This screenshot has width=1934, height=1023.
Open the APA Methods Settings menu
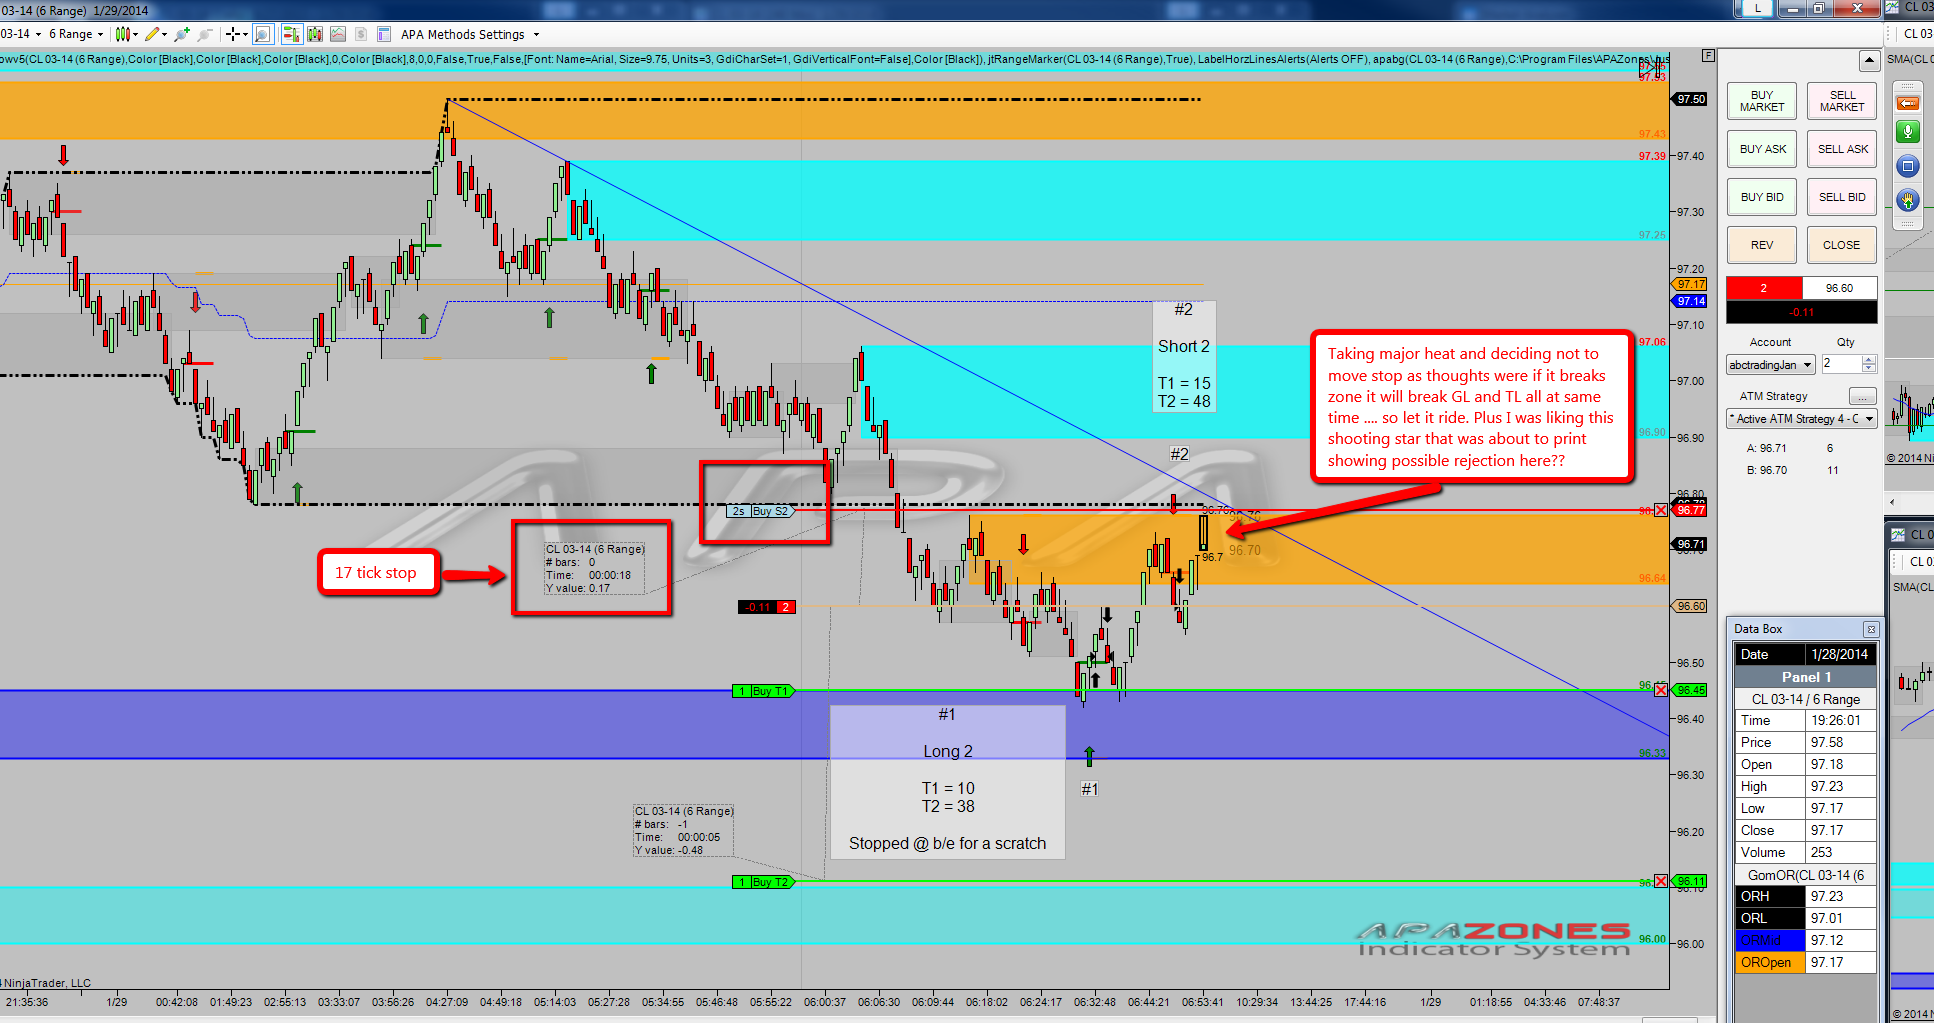(x=470, y=34)
